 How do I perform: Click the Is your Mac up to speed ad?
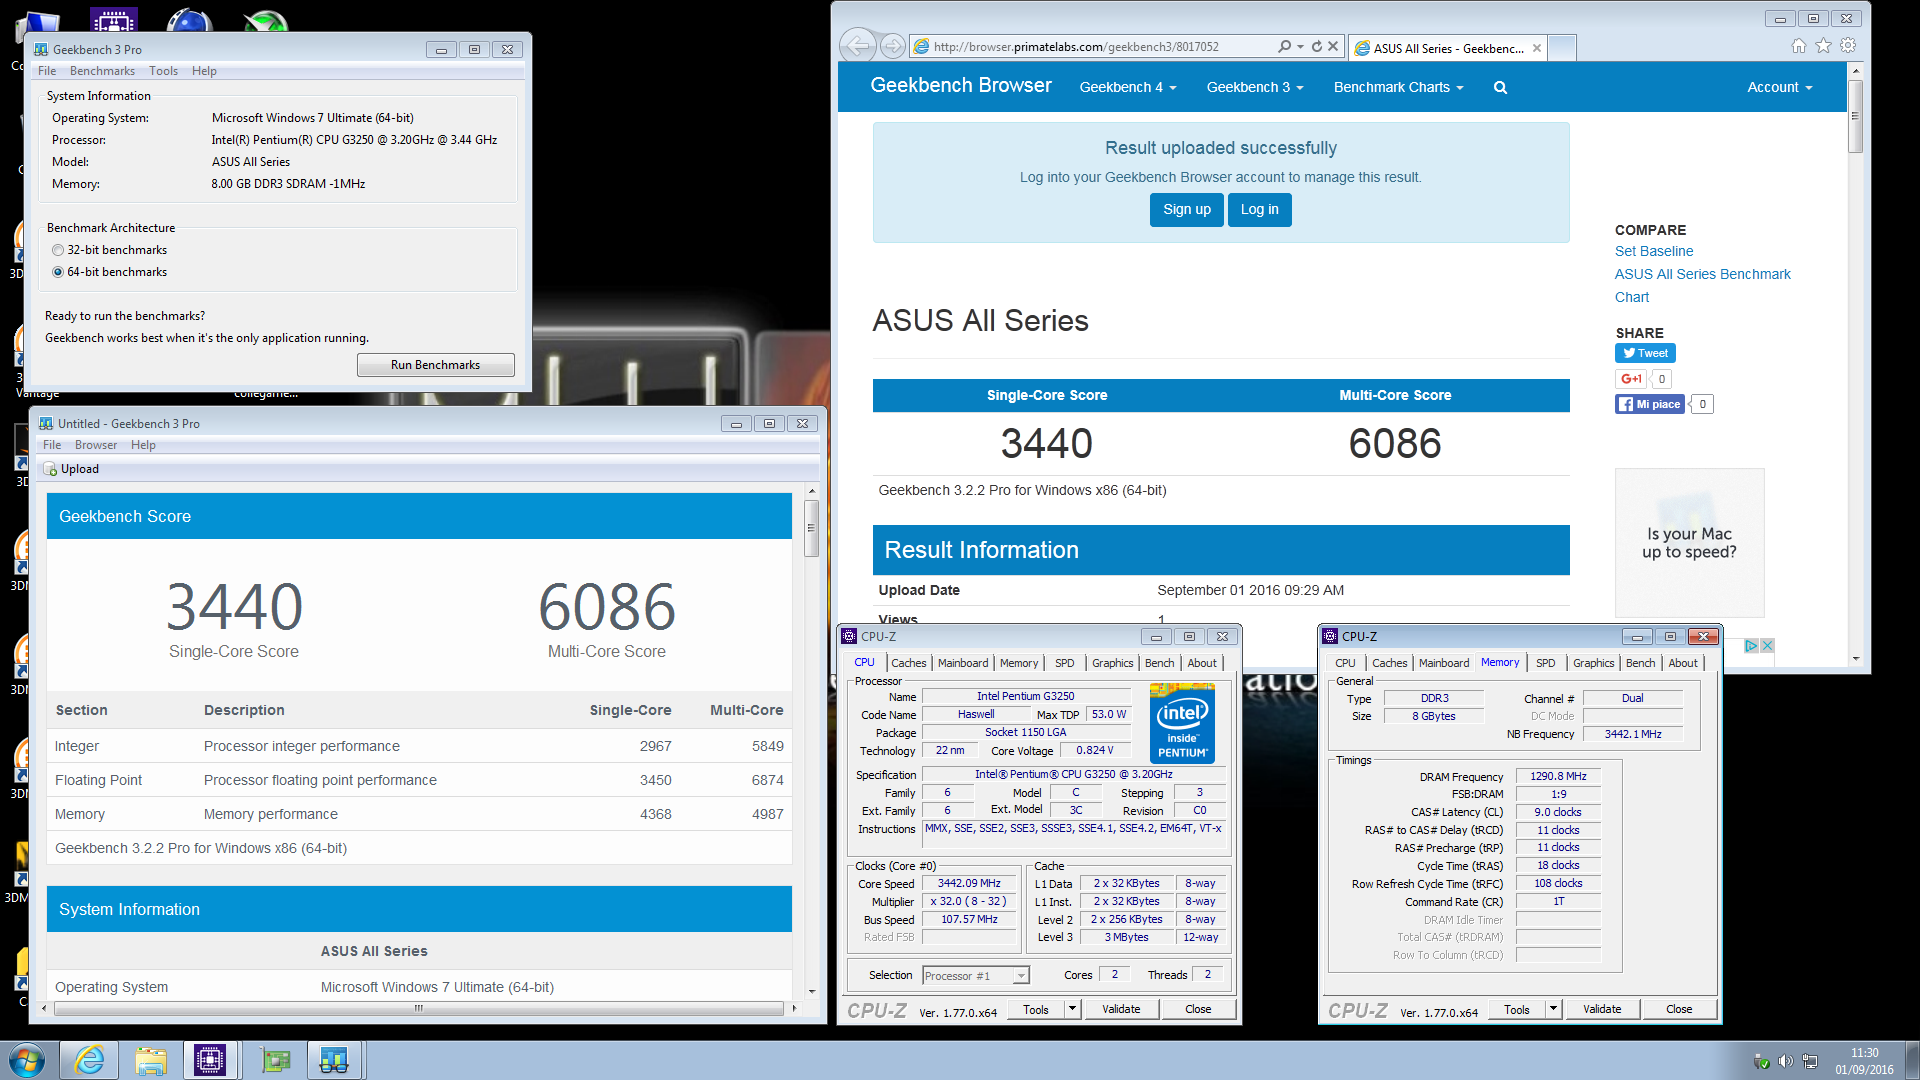(x=1689, y=543)
